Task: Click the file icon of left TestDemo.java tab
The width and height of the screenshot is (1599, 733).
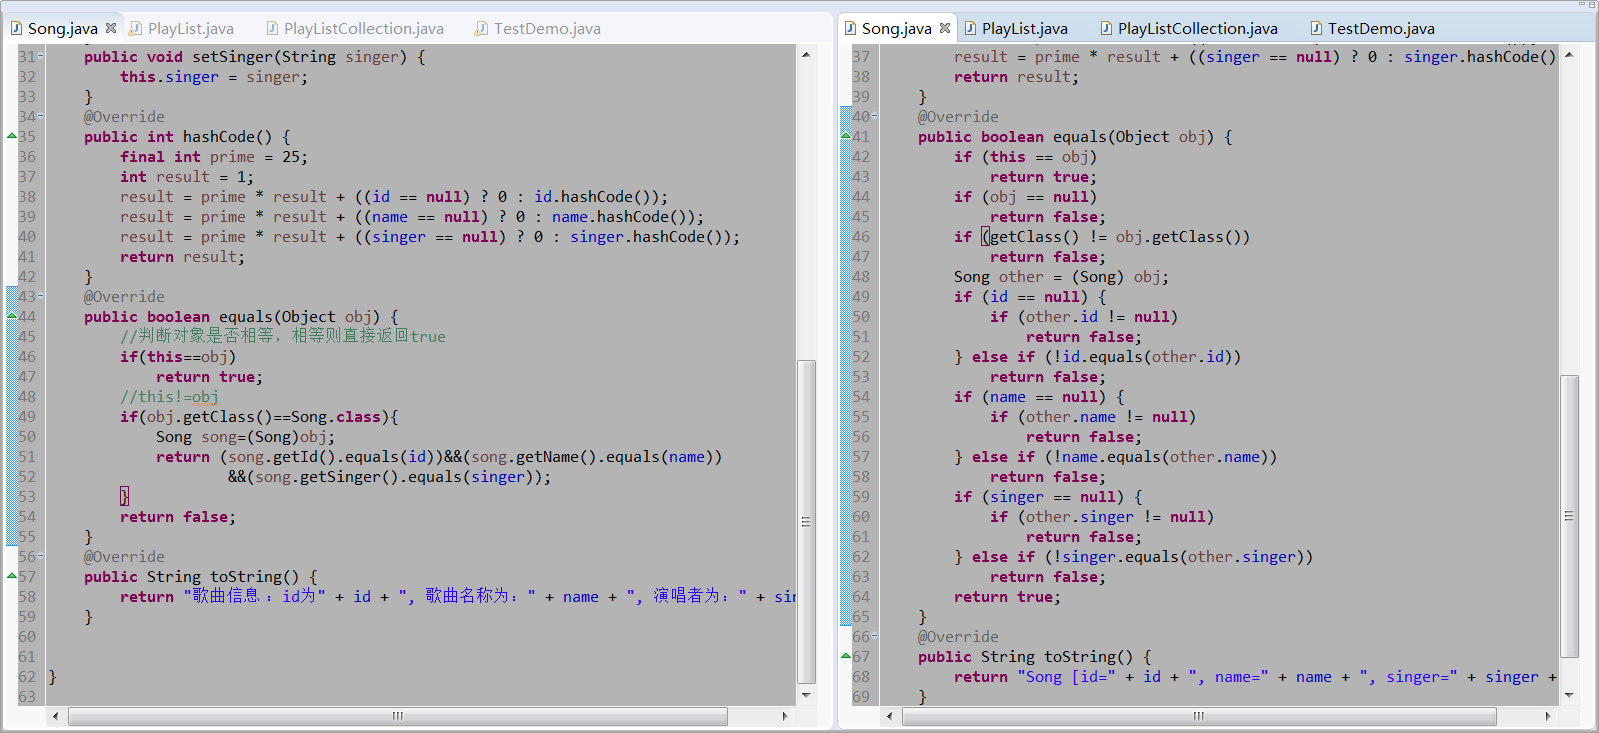Action: point(481,28)
